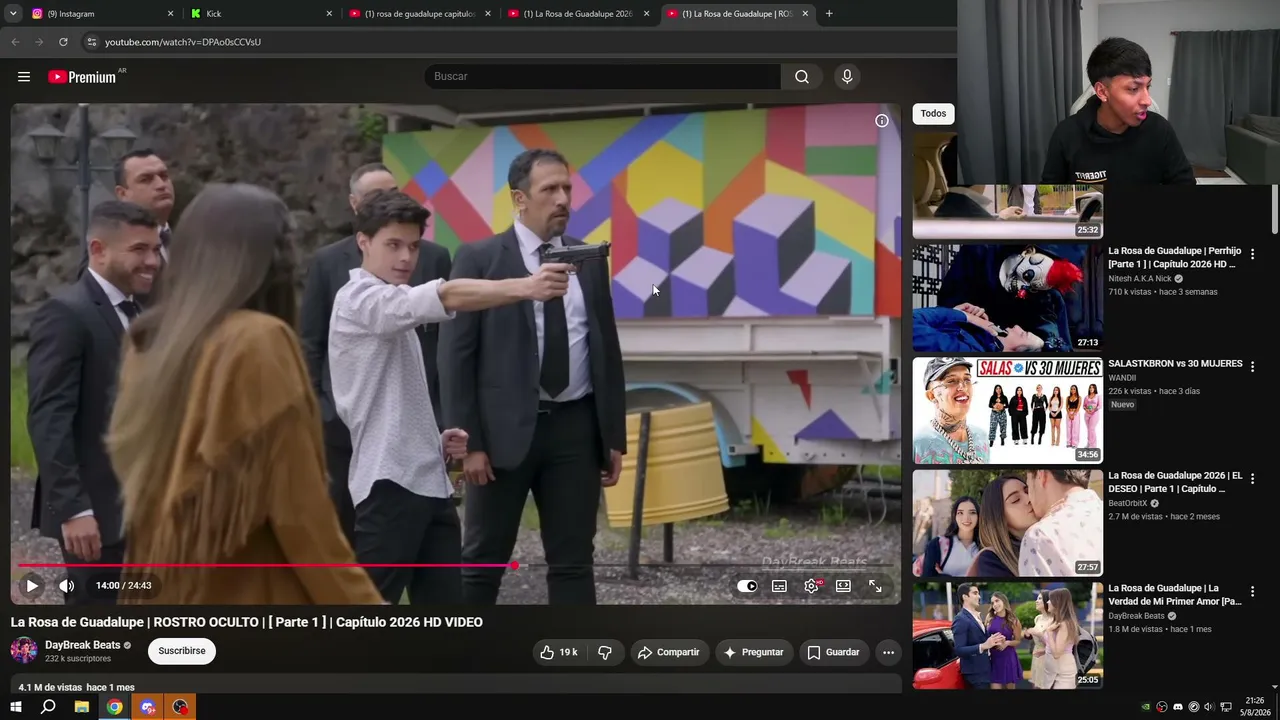Image resolution: width=1280 pixels, height=720 pixels.
Task: Open 'SALASTKBRON vs 30 MUJERES' title
Action: (x=1175, y=363)
